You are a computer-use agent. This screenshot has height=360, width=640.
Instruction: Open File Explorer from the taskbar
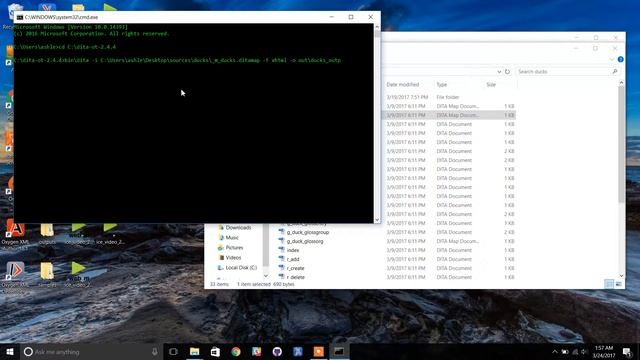[194, 351]
